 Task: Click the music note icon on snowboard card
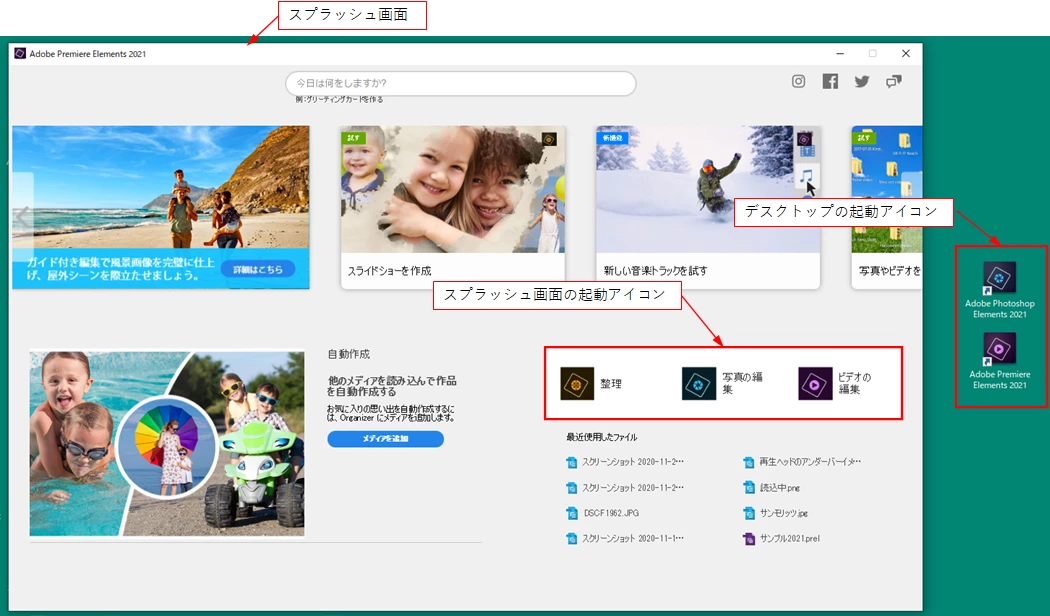click(x=806, y=177)
